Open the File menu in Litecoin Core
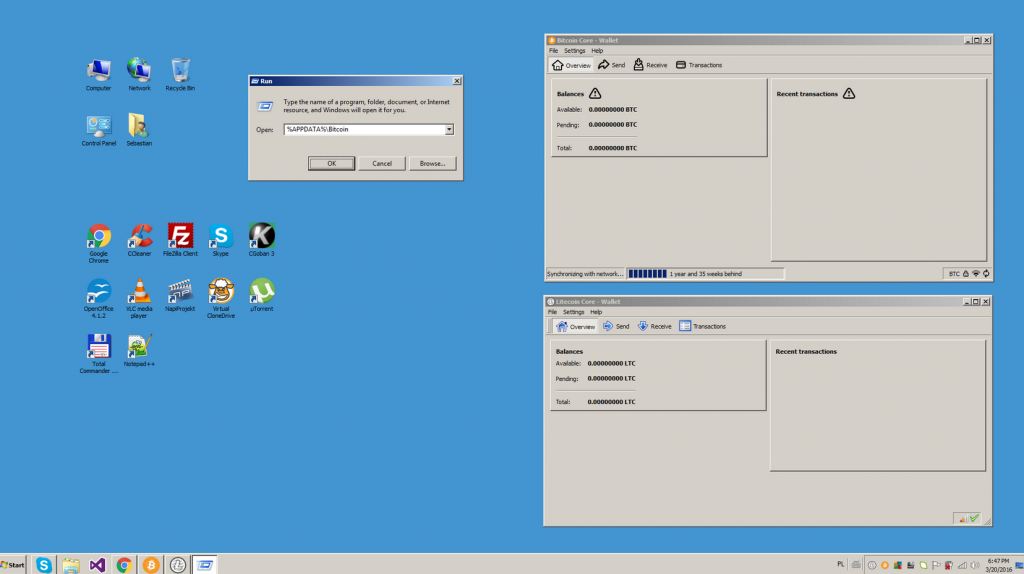The height and width of the screenshot is (574, 1024). pyautogui.click(x=552, y=312)
